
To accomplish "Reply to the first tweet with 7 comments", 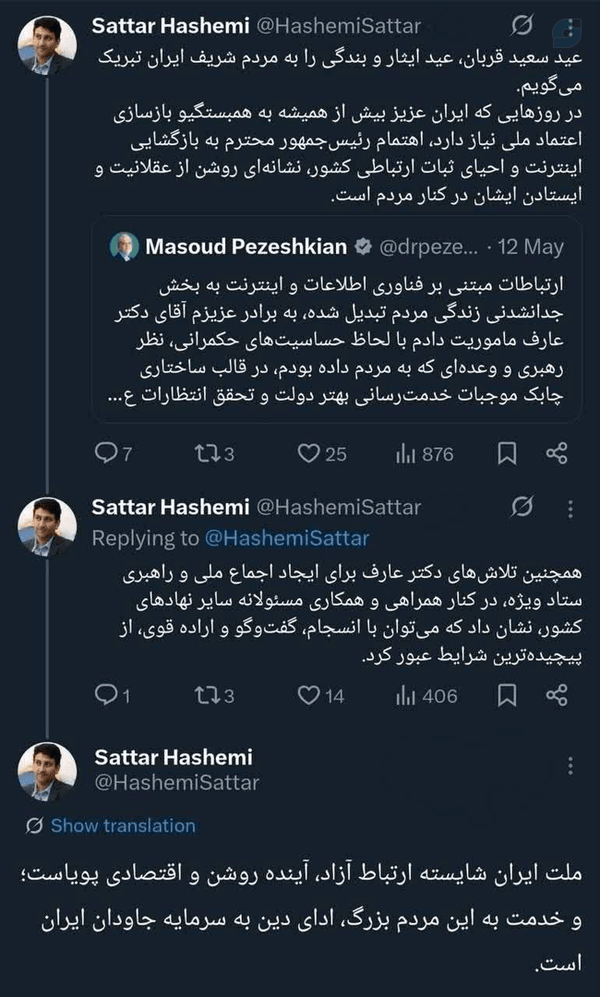I will [x=113, y=454].
